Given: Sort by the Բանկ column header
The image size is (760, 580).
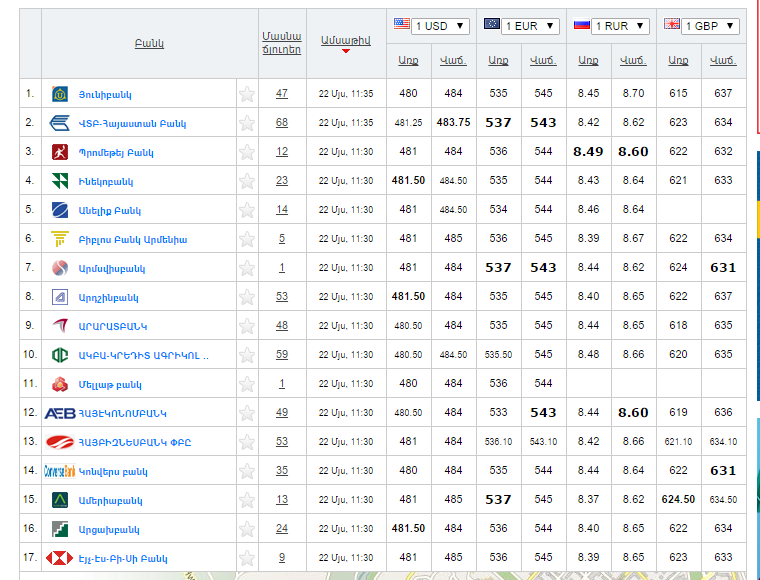Looking at the screenshot, I should 149,44.
